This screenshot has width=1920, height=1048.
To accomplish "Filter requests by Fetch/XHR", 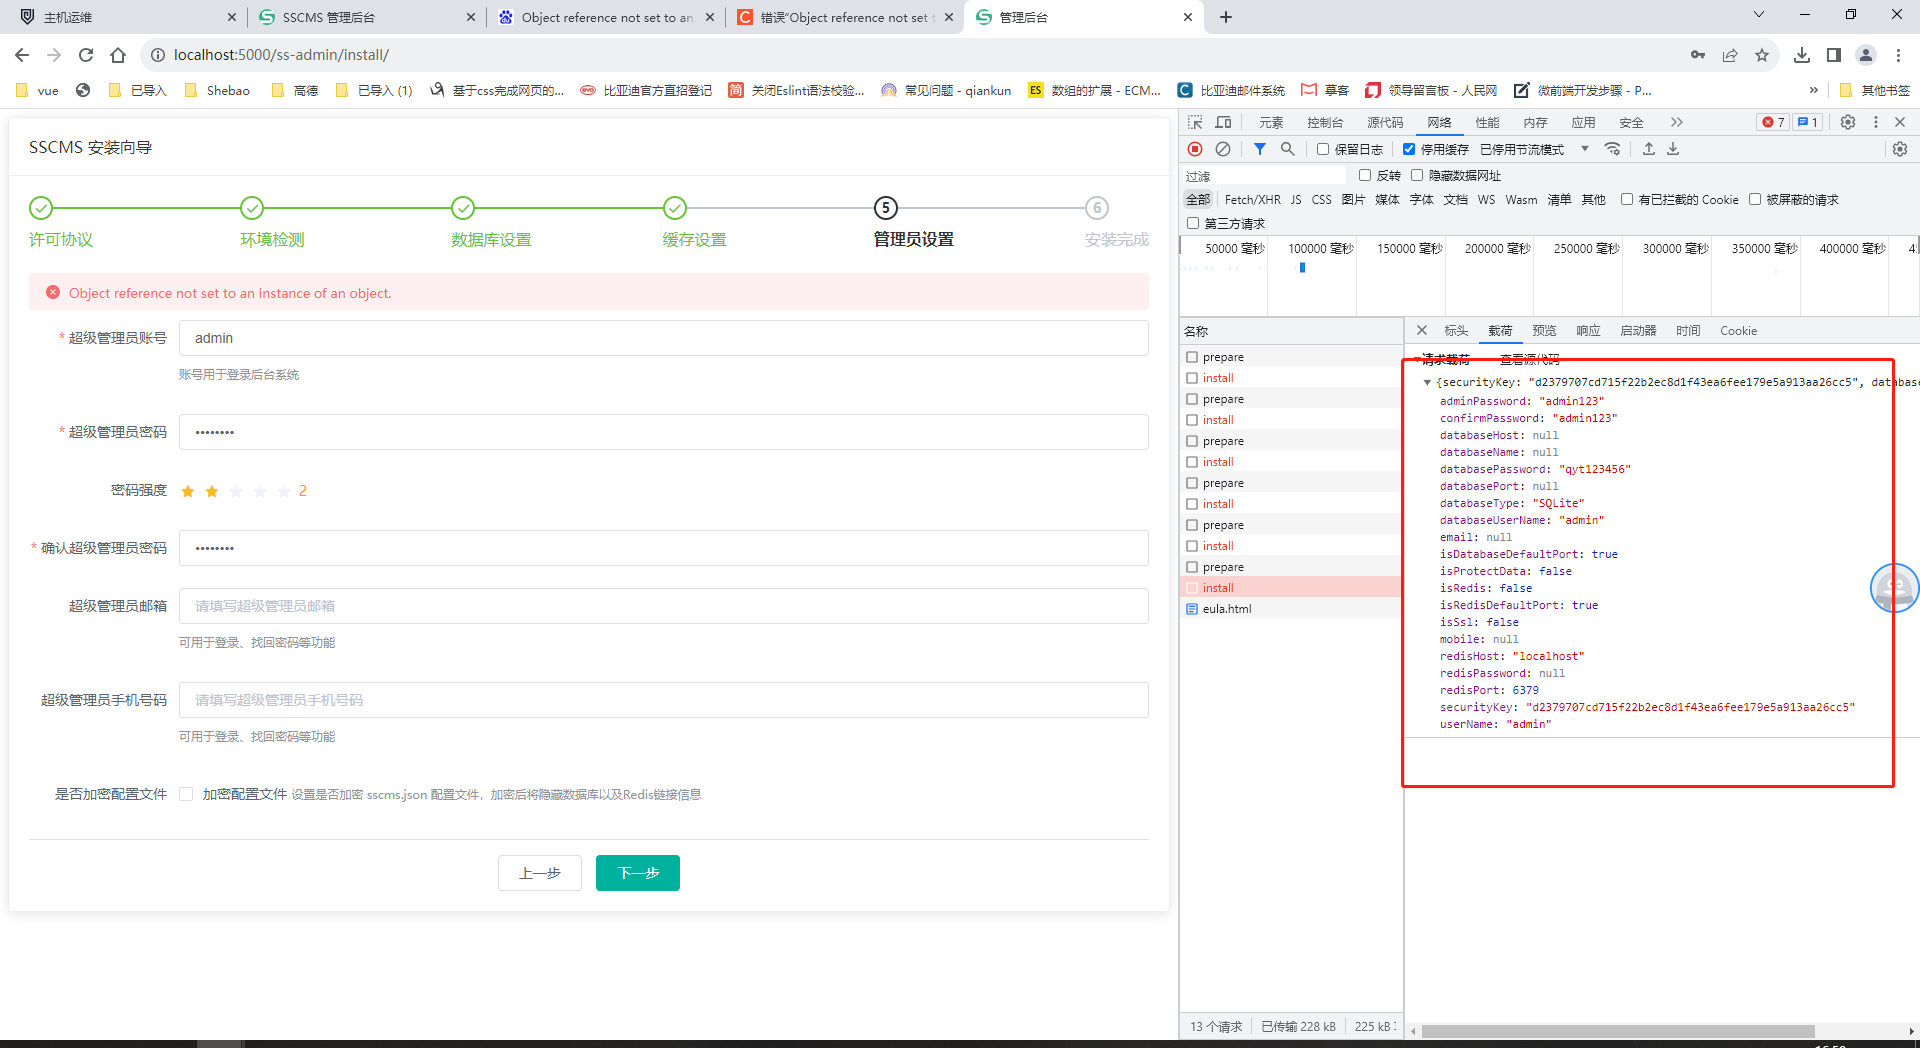I will click(1252, 199).
